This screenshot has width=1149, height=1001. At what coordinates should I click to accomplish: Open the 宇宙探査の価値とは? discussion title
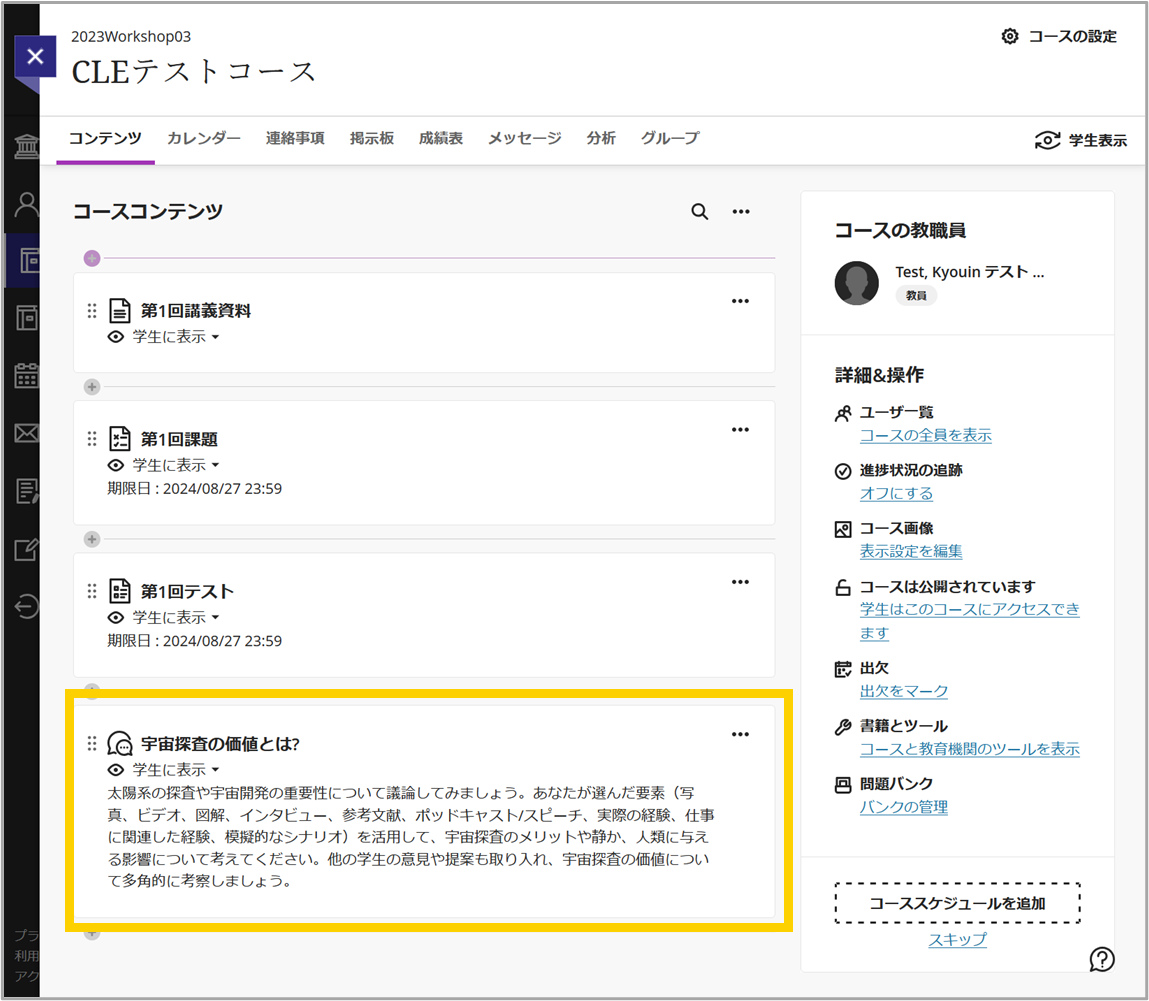click(x=221, y=744)
